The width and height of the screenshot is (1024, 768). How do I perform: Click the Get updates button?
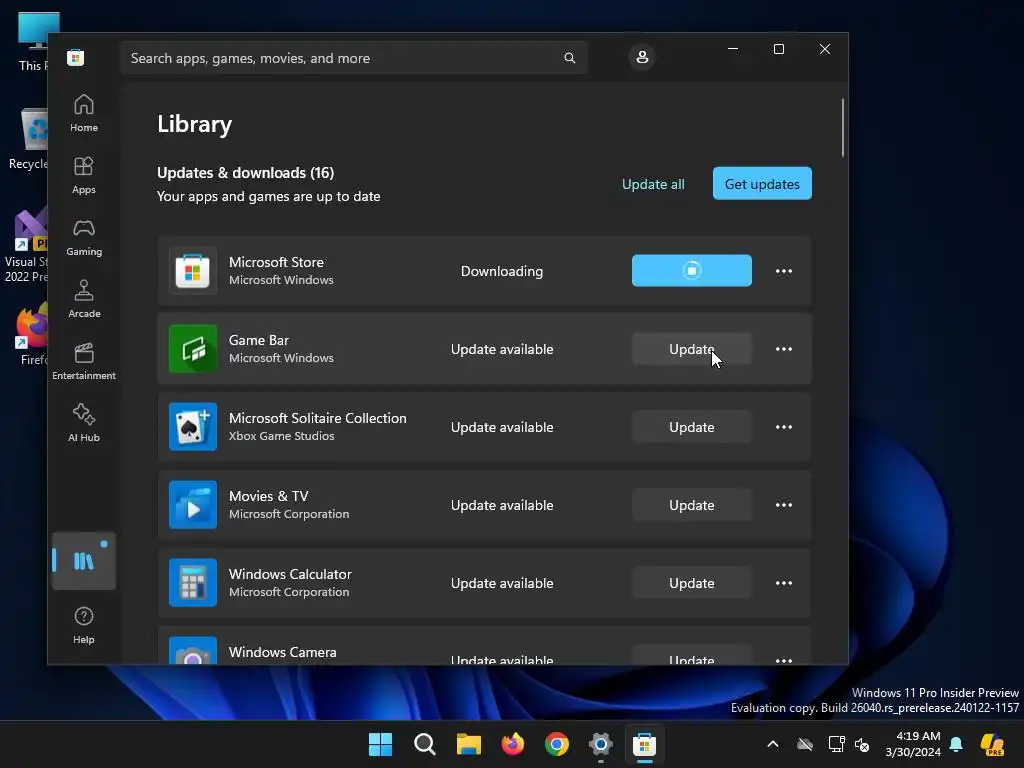point(762,184)
